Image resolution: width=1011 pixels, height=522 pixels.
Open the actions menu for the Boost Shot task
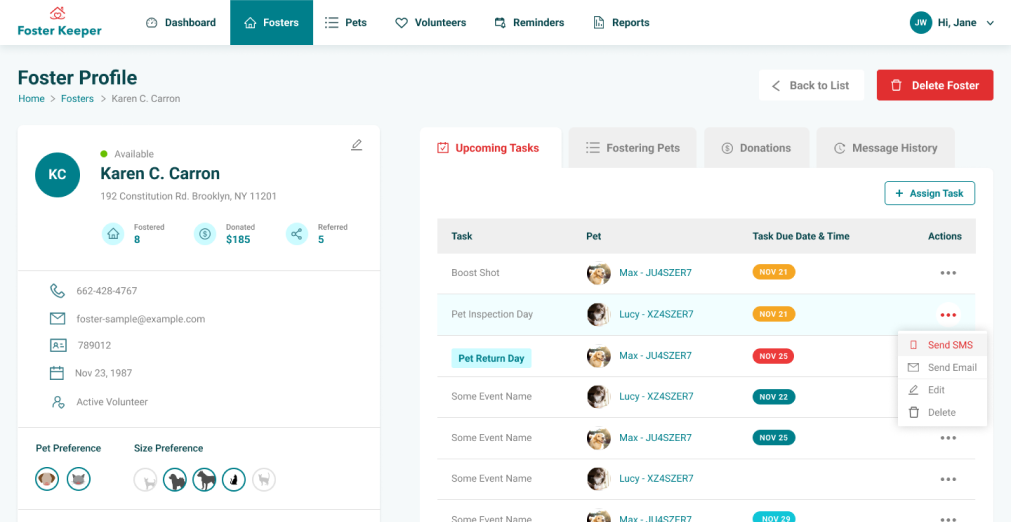(947, 273)
